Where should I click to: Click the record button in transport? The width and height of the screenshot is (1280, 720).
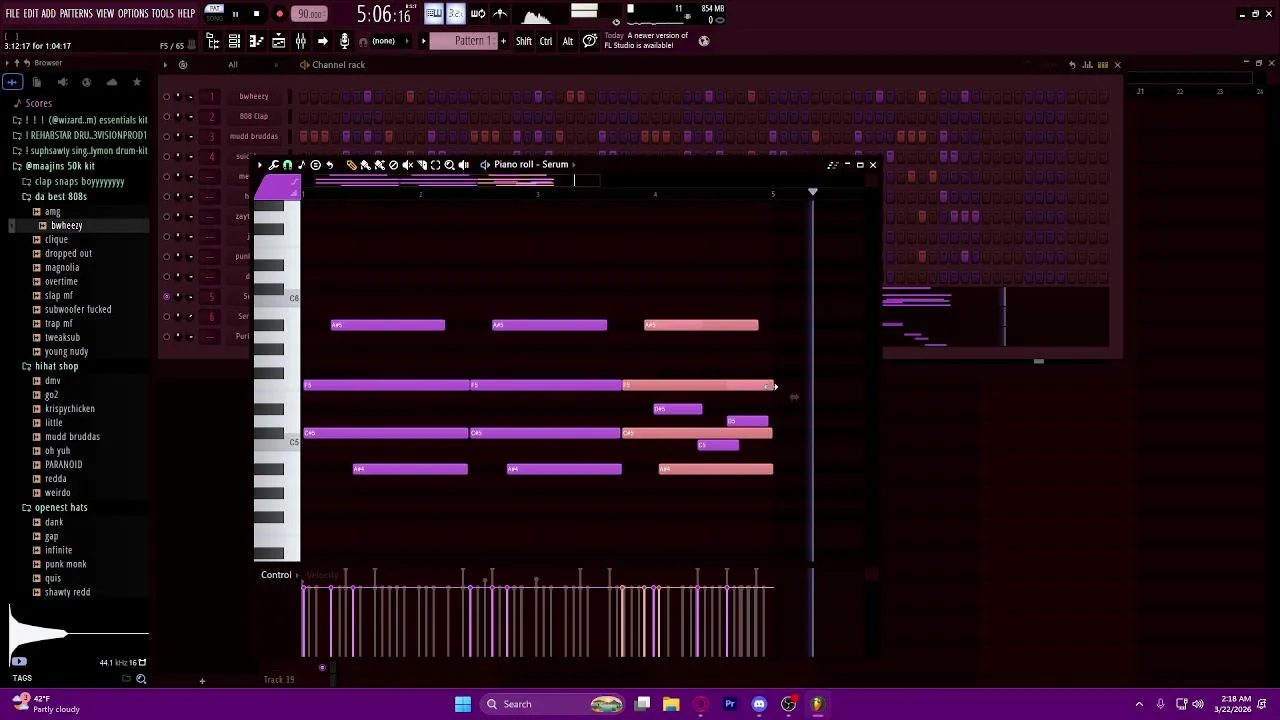pyautogui.click(x=279, y=14)
